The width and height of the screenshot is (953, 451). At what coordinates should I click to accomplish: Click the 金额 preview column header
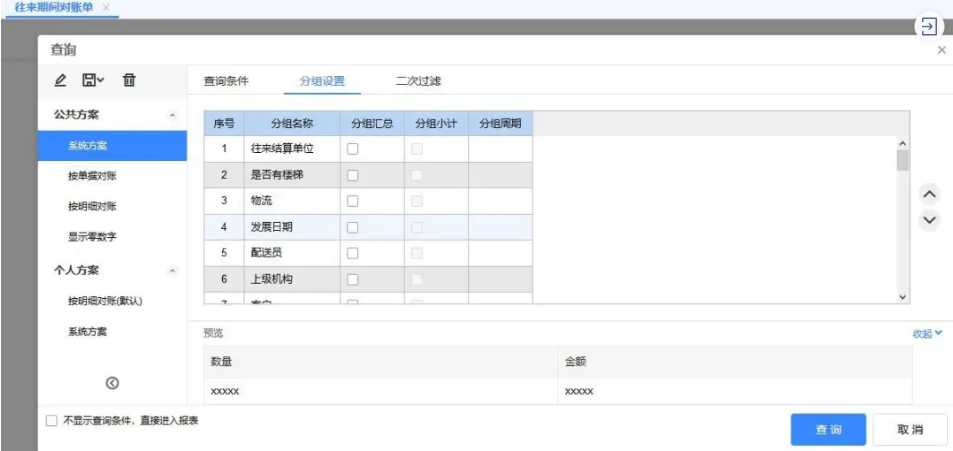(x=735, y=362)
